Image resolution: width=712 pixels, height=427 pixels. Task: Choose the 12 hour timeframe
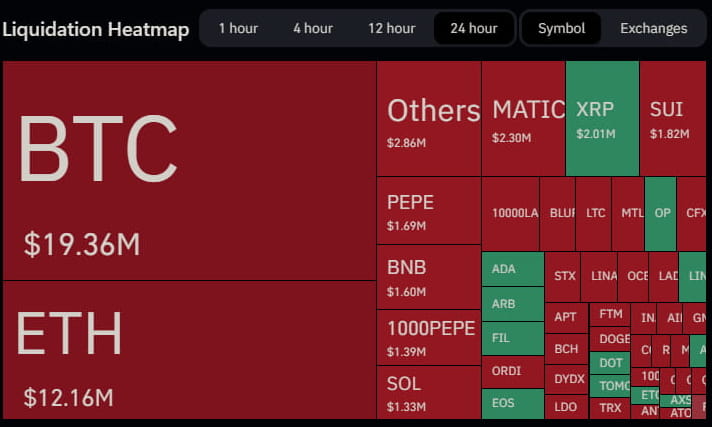coord(391,28)
